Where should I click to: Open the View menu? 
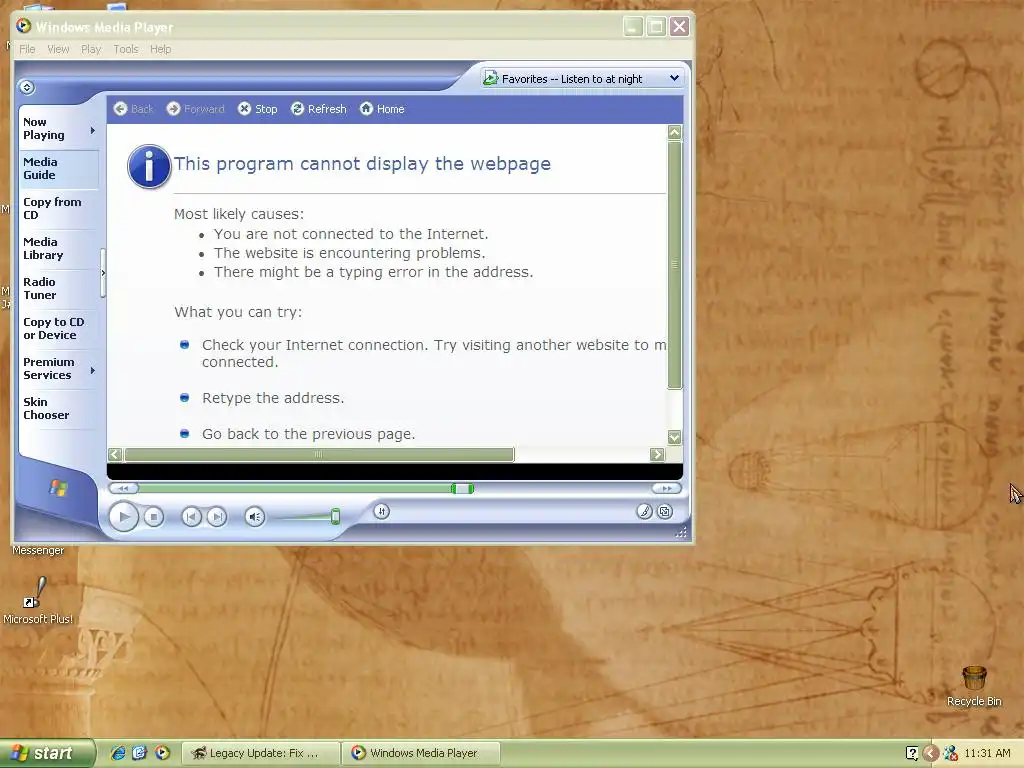tap(58, 49)
